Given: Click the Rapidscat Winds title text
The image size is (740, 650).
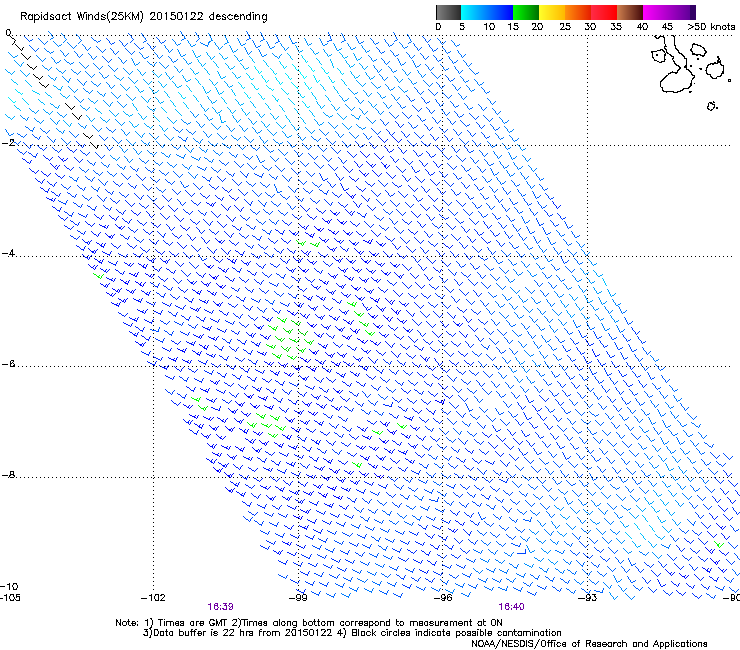Looking at the screenshot, I should point(143,17).
